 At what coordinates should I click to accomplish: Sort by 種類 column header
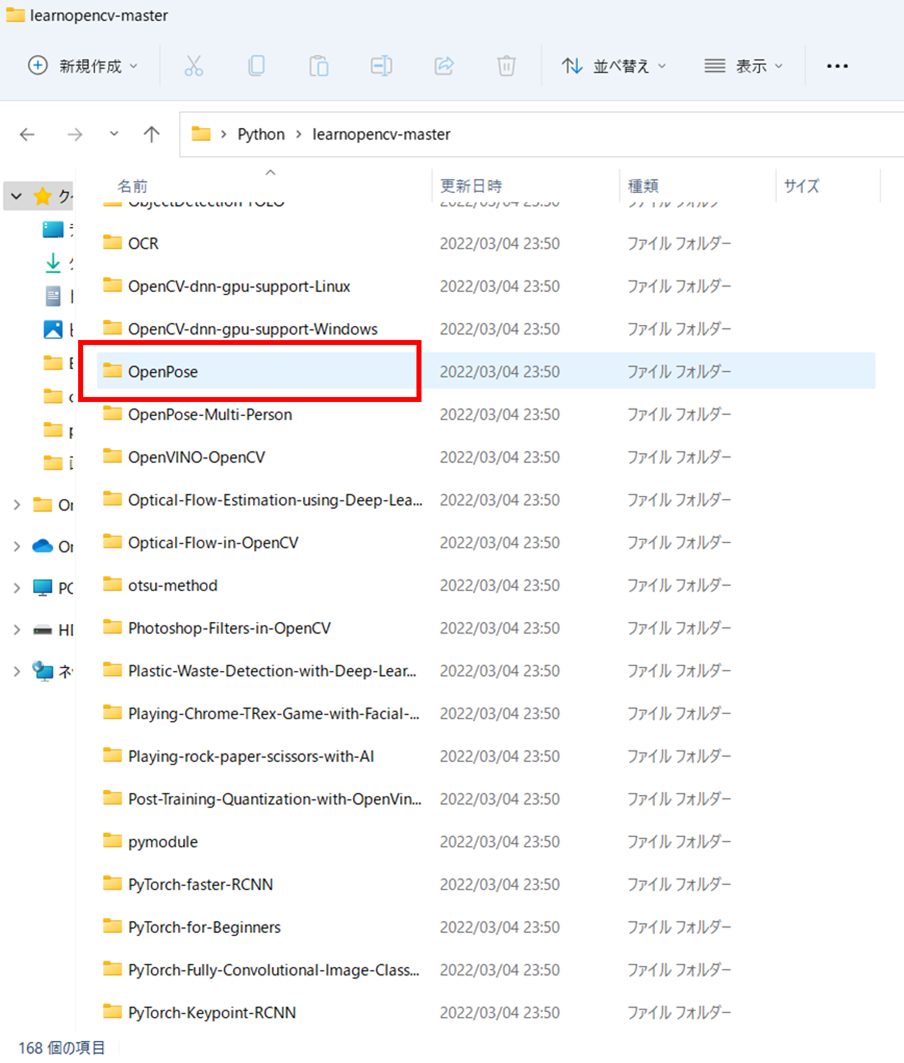pyautogui.click(x=643, y=186)
